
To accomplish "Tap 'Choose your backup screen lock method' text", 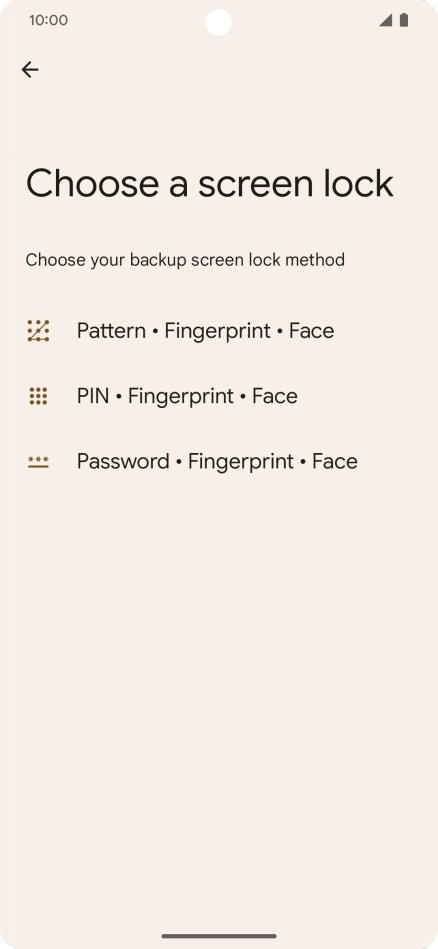I will tap(185, 260).
